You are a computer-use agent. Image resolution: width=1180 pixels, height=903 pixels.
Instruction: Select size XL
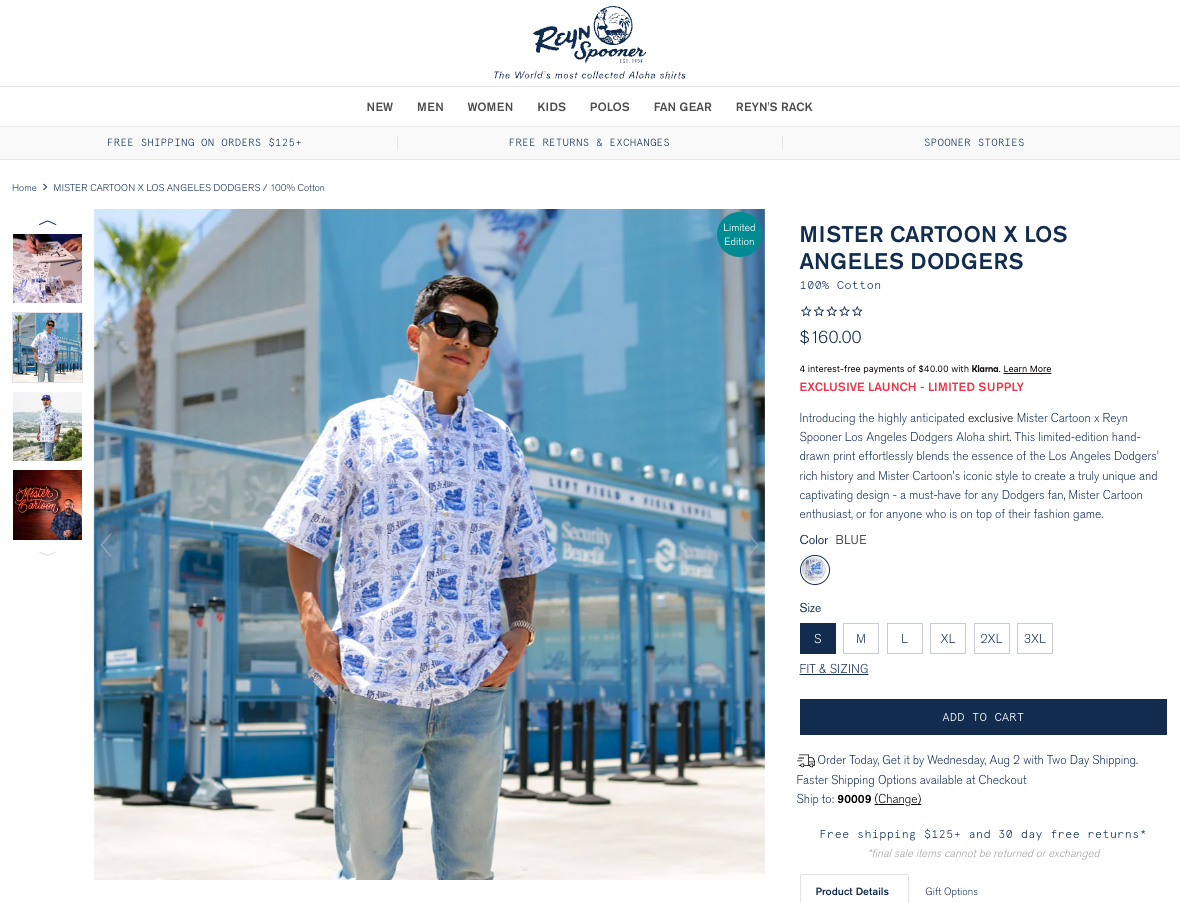947,638
